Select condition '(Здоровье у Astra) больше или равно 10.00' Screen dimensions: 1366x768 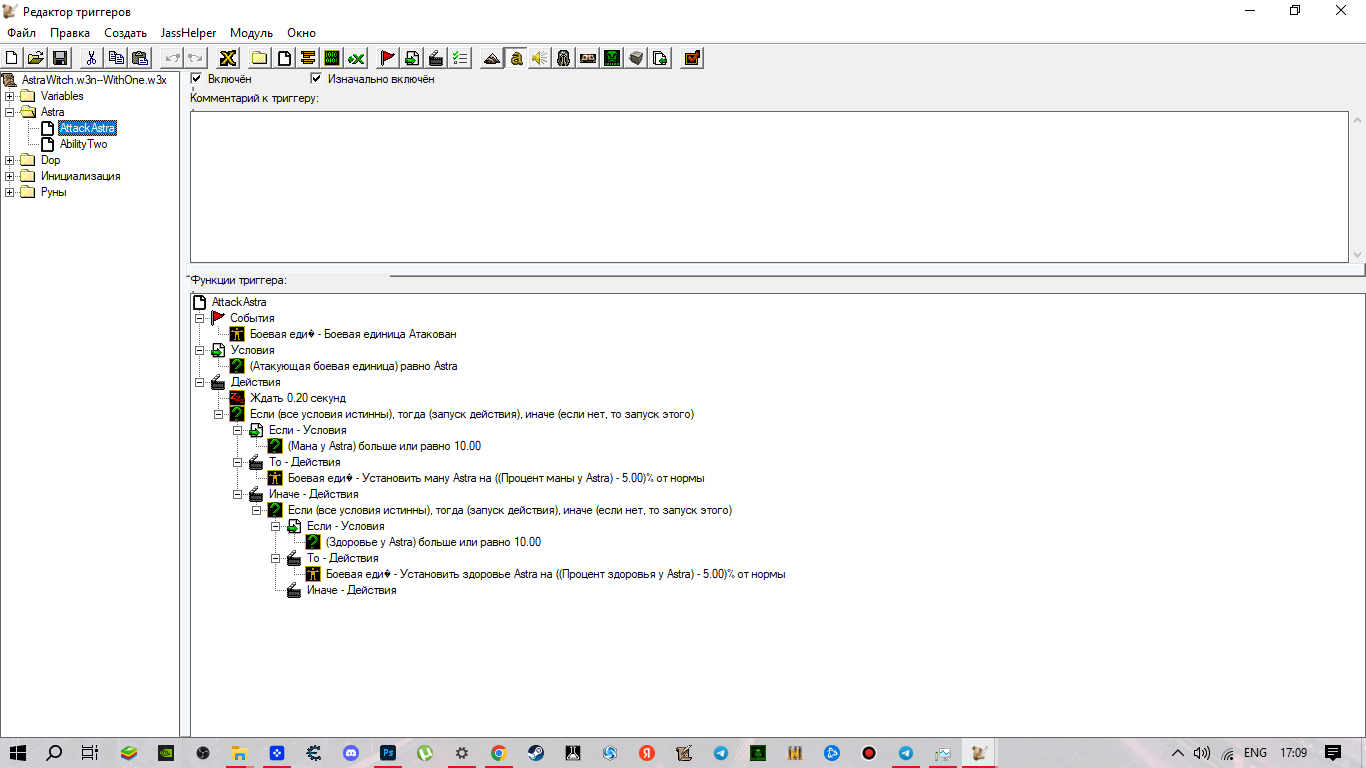(433, 542)
